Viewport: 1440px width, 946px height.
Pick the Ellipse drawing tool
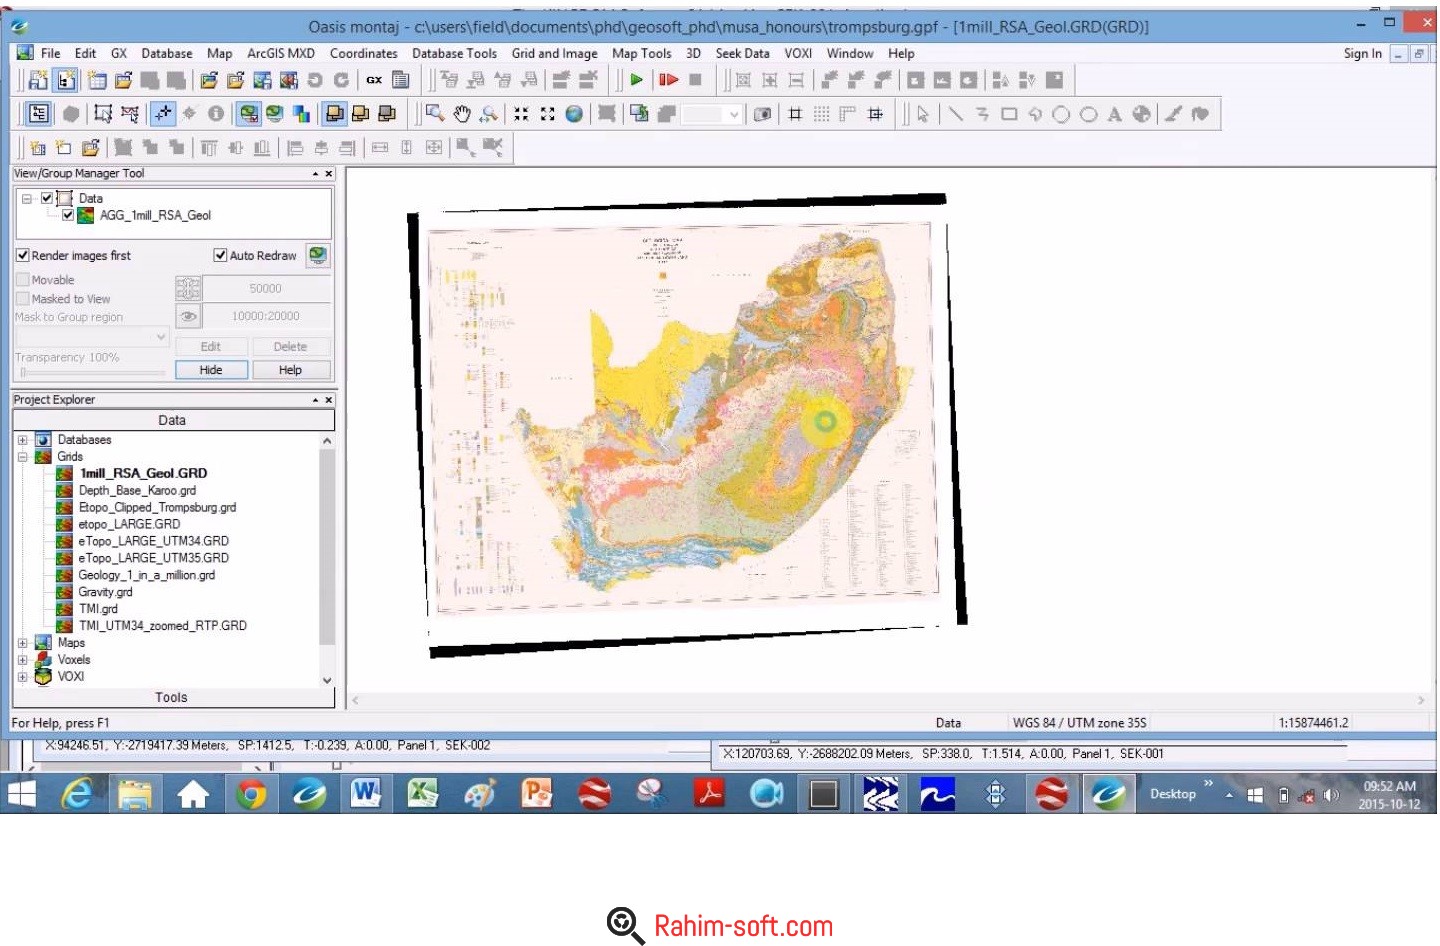click(1088, 114)
